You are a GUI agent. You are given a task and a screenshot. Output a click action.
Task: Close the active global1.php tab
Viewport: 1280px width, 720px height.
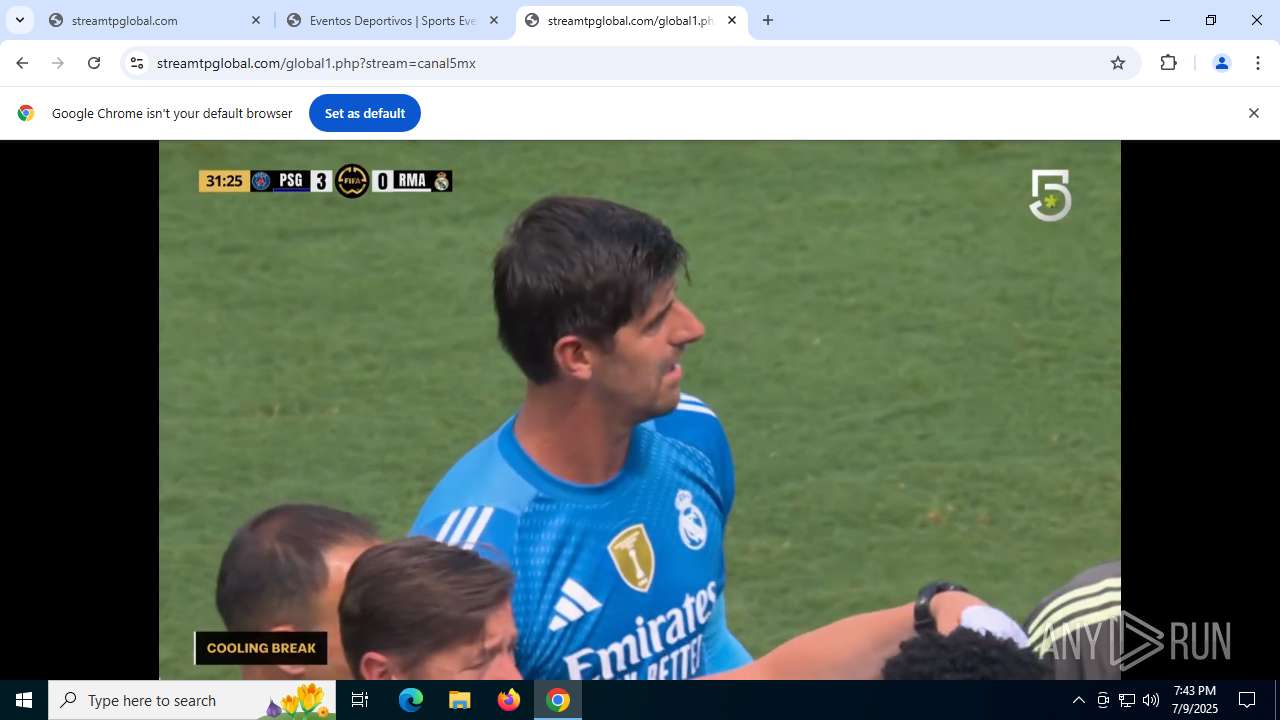pyautogui.click(x=732, y=20)
